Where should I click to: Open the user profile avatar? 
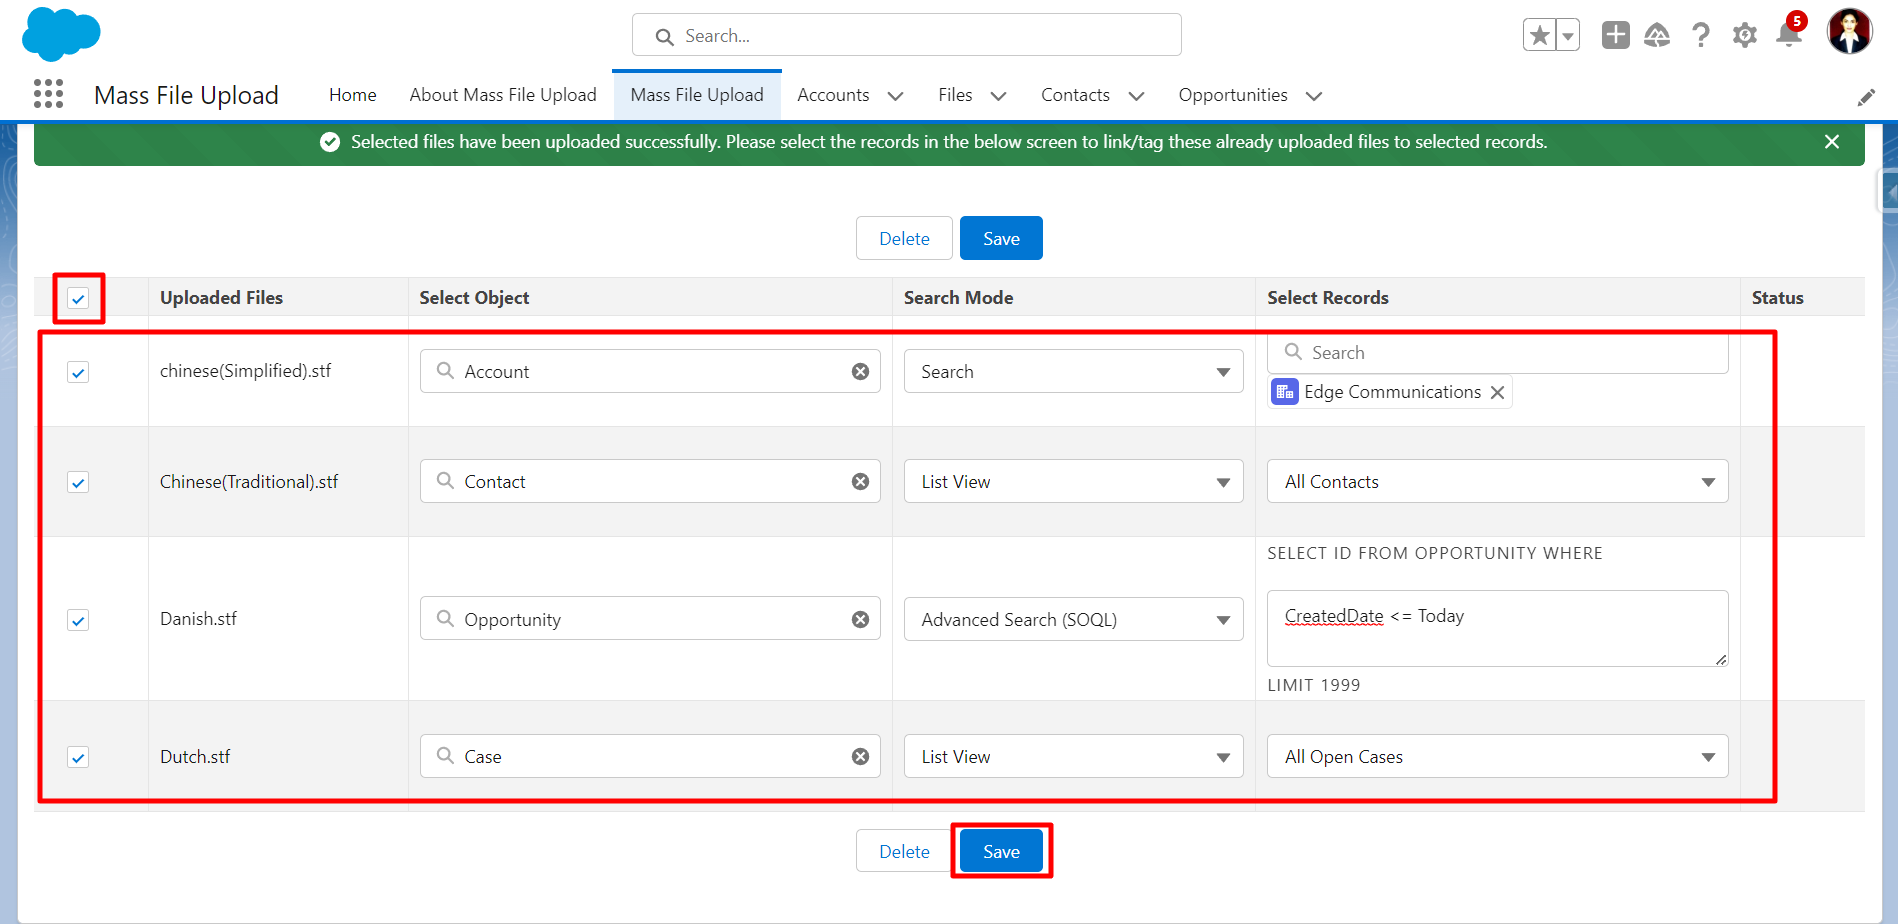coord(1849,32)
